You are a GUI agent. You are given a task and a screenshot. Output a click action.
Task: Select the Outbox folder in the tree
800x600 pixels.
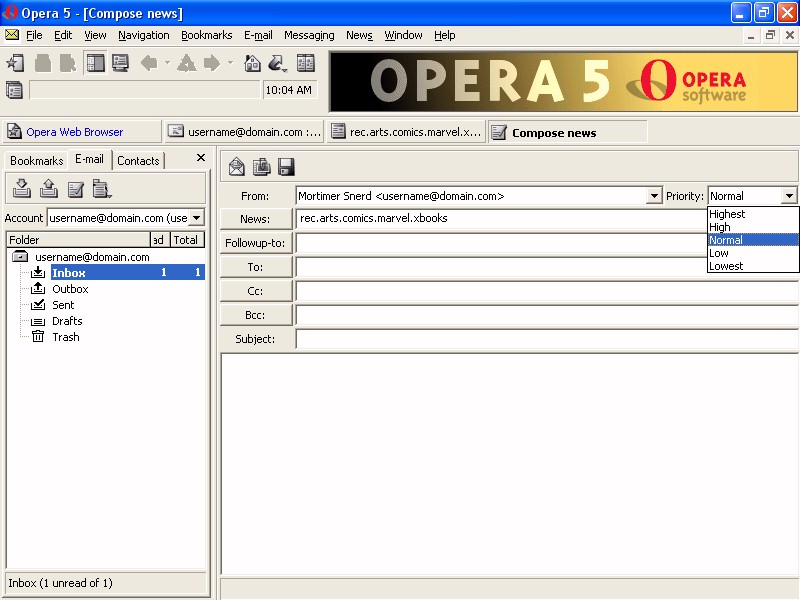coord(70,289)
